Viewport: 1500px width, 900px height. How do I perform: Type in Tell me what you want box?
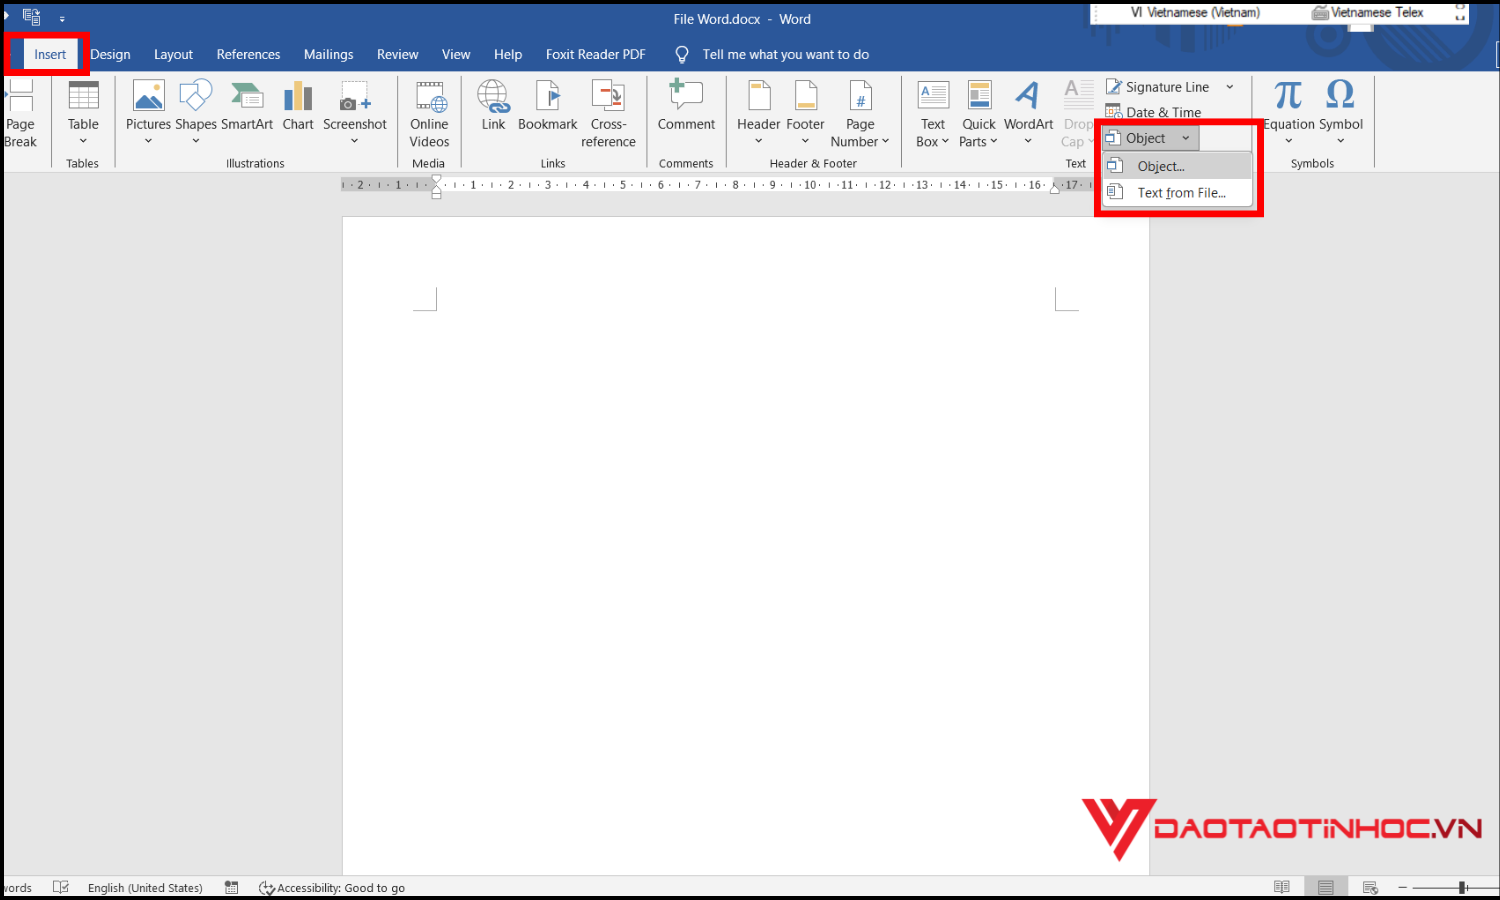[x=785, y=55]
